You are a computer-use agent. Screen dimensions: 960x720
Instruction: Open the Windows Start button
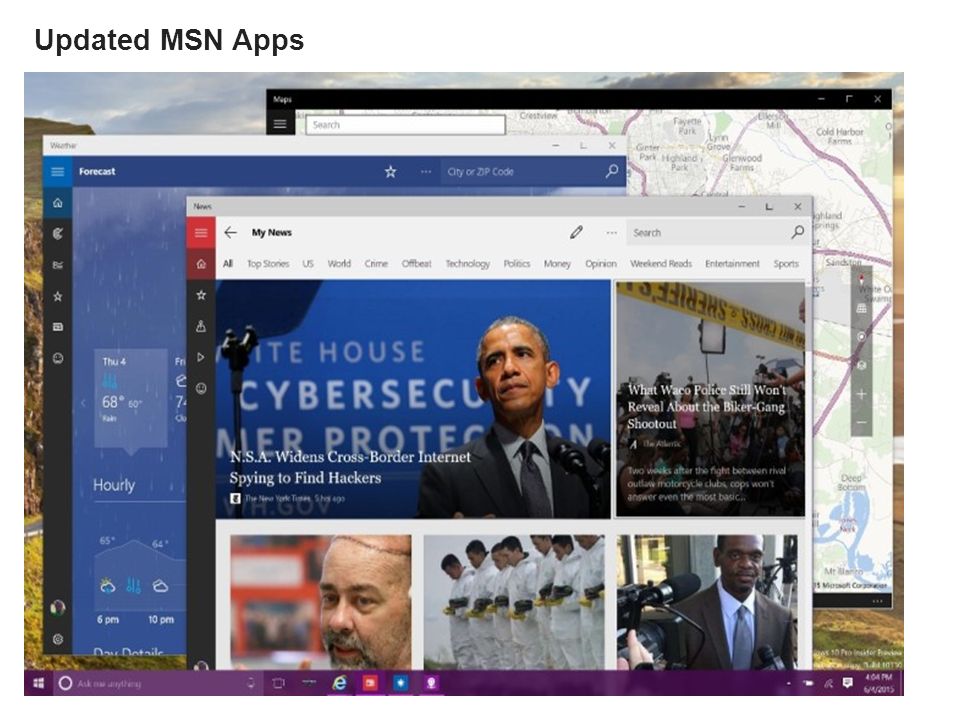[x=38, y=683]
